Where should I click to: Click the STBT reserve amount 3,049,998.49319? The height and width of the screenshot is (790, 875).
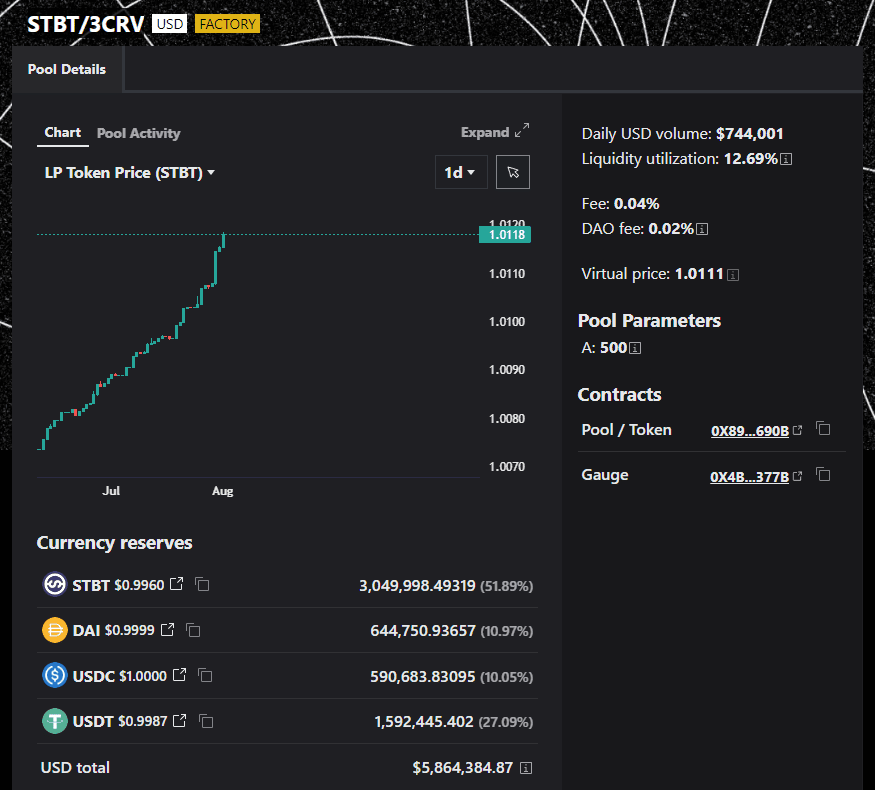pyautogui.click(x=417, y=586)
